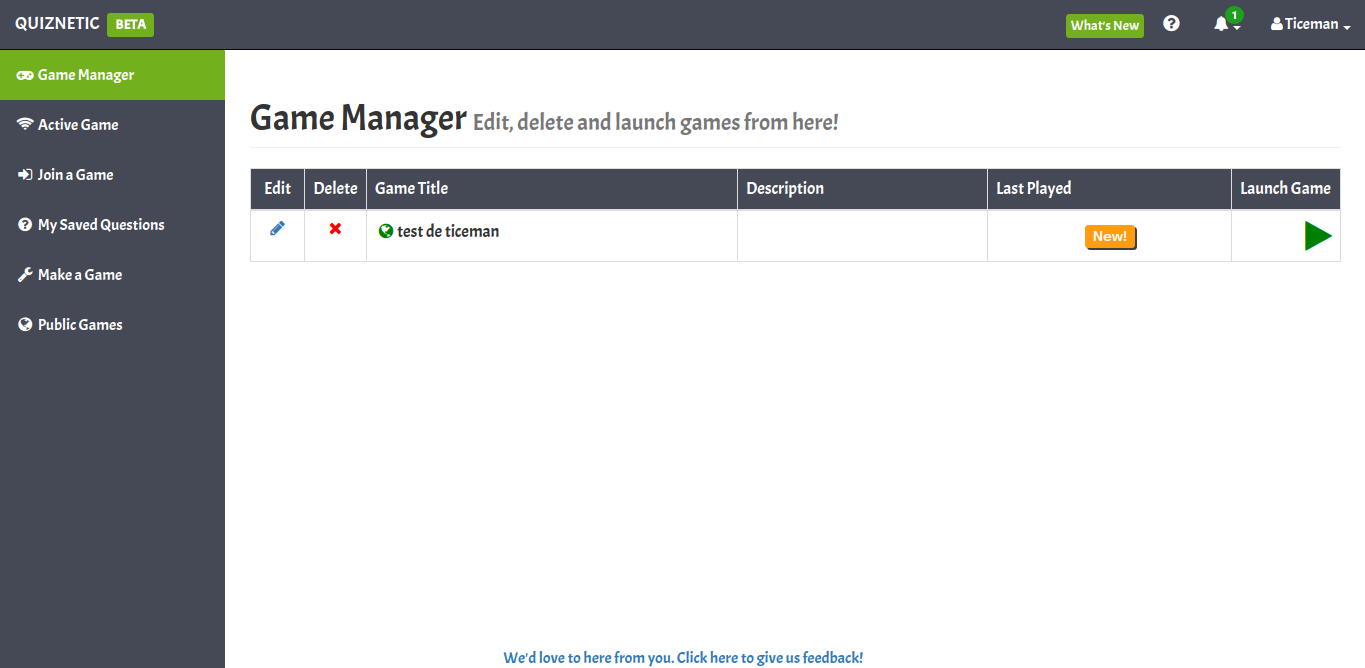Screen dimensions: 1365x668
Task: Open Active Game in sidebar
Action: point(112,125)
